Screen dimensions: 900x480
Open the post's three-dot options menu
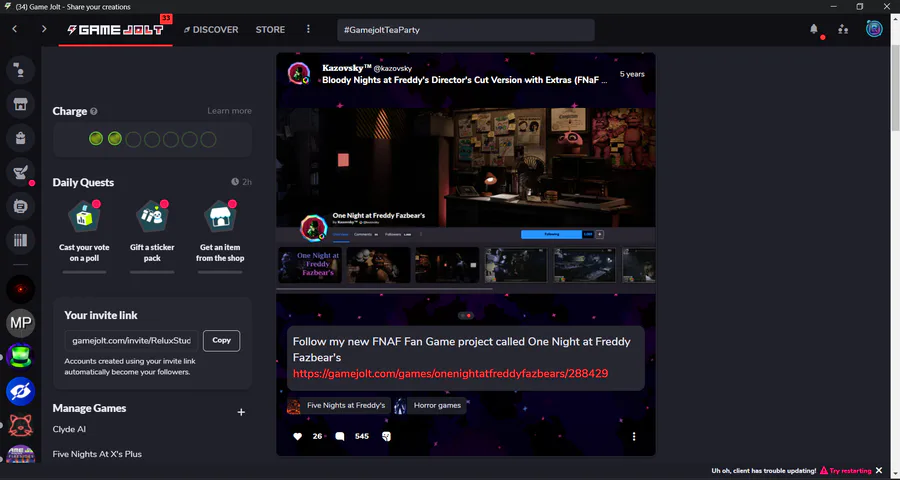tap(634, 436)
